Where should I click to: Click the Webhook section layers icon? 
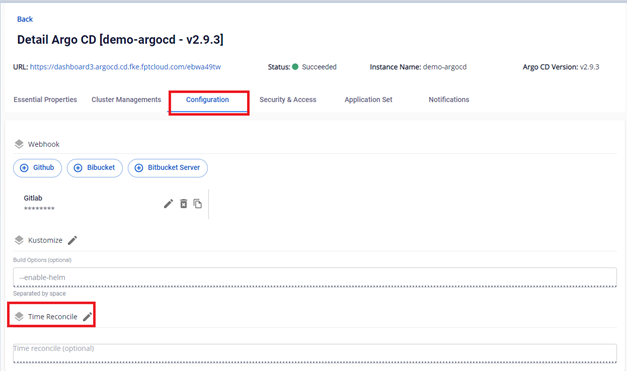(x=19, y=144)
